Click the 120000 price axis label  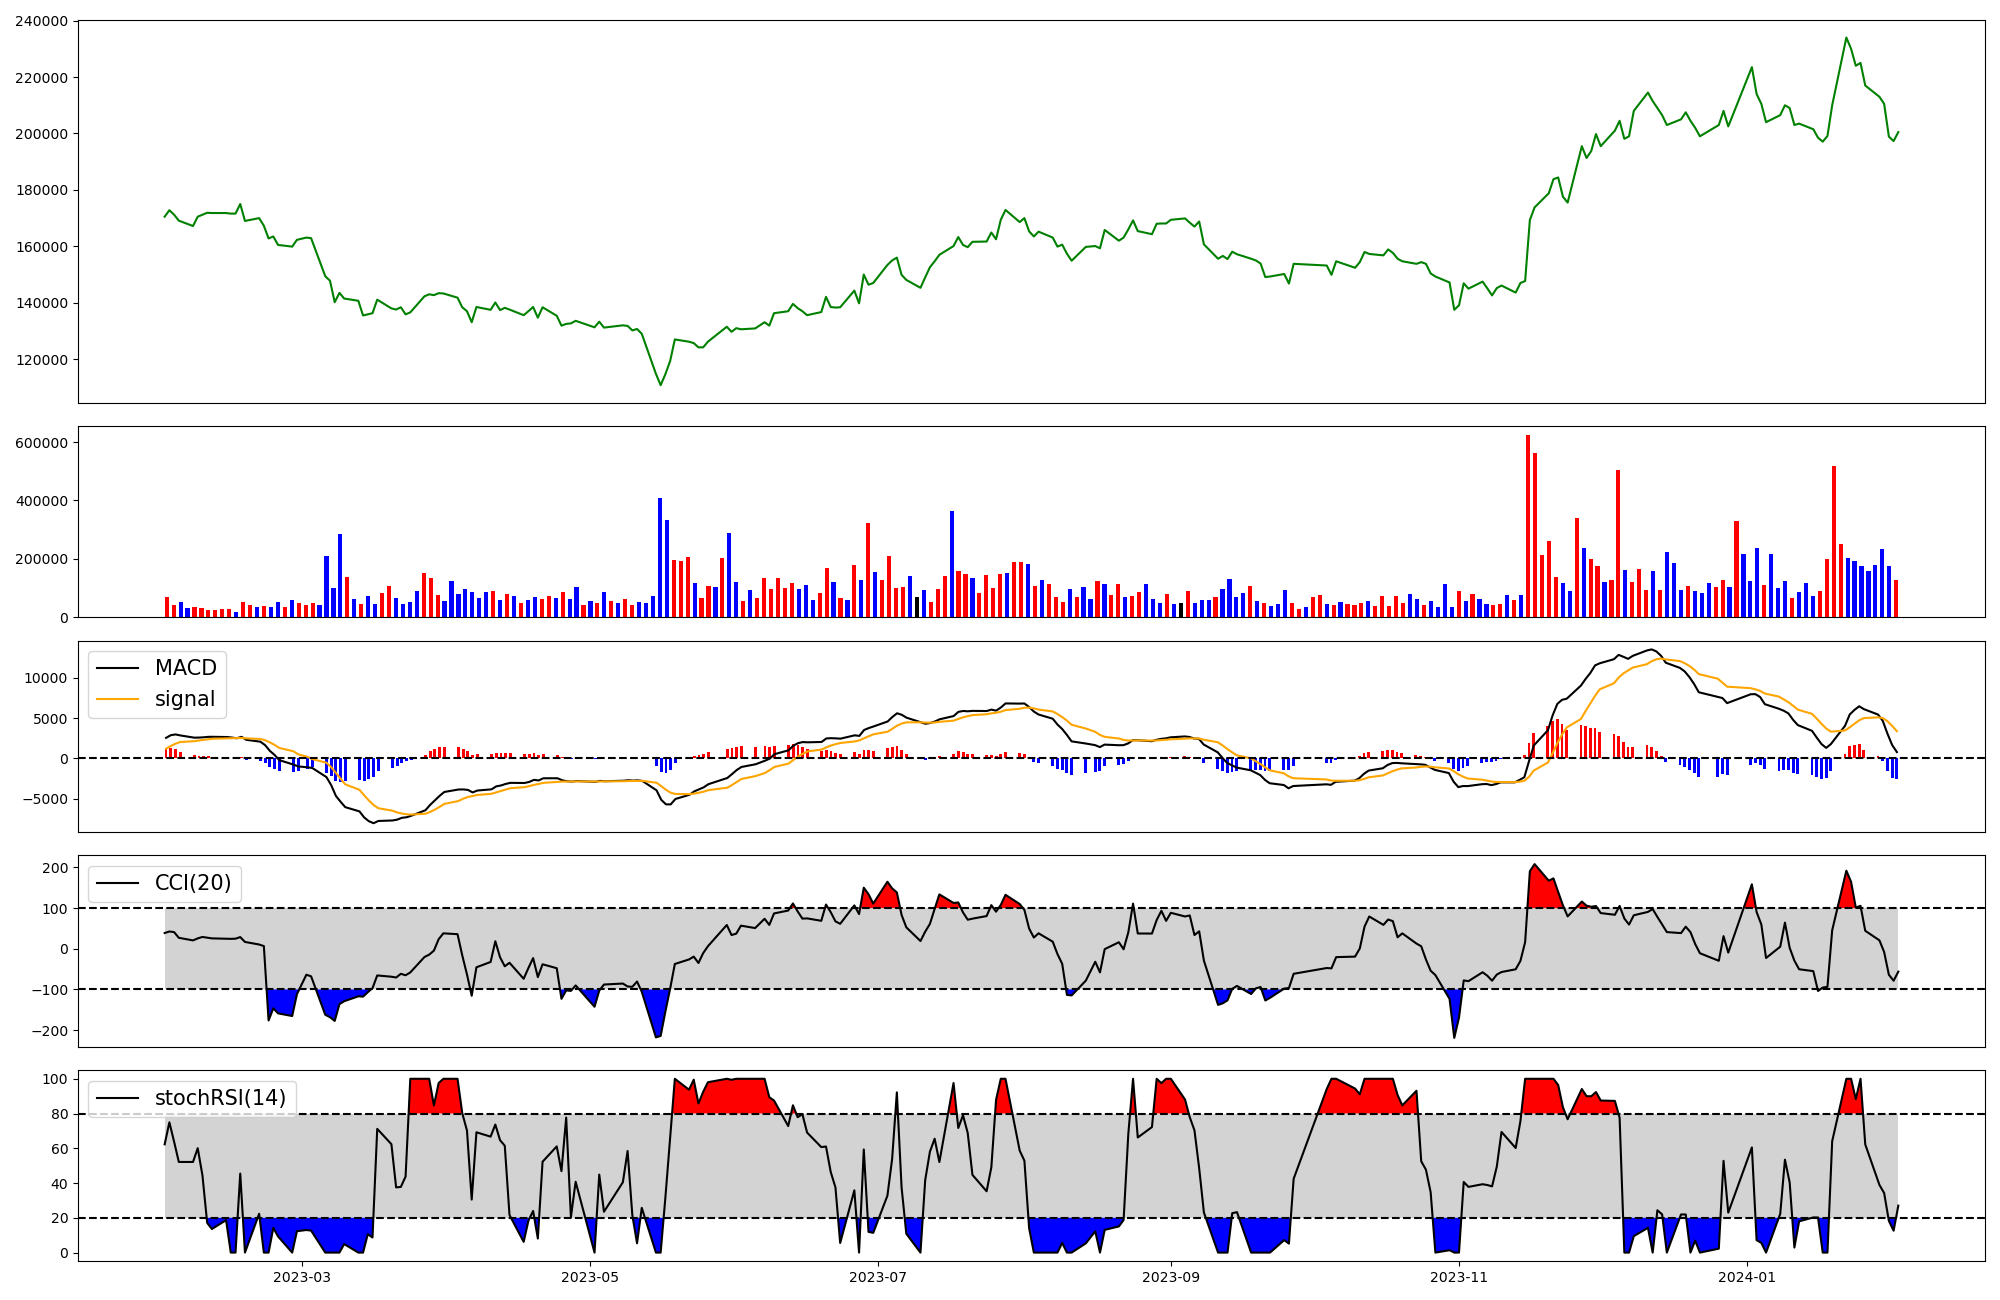pos(42,360)
